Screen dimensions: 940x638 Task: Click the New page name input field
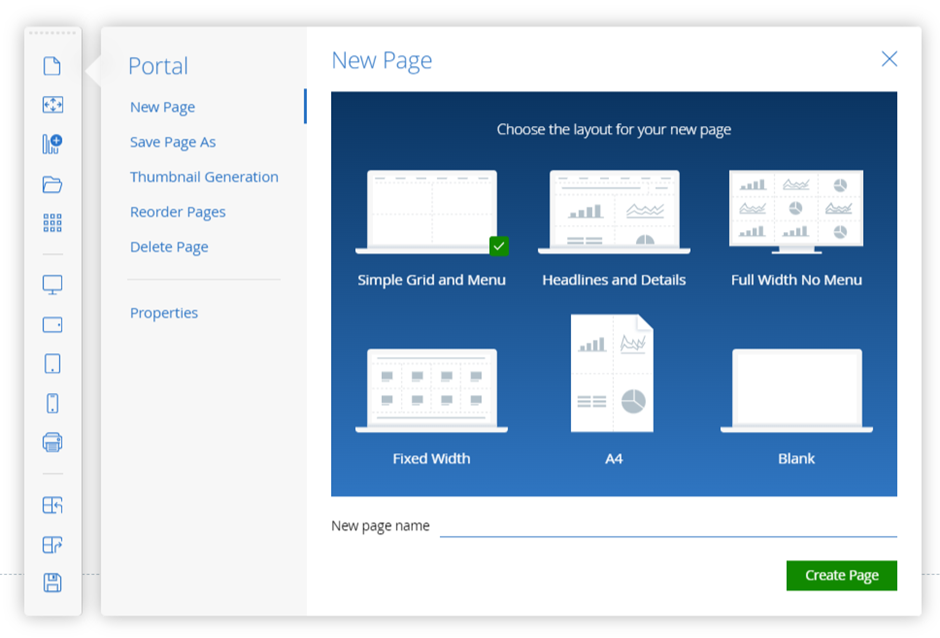[668, 525]
